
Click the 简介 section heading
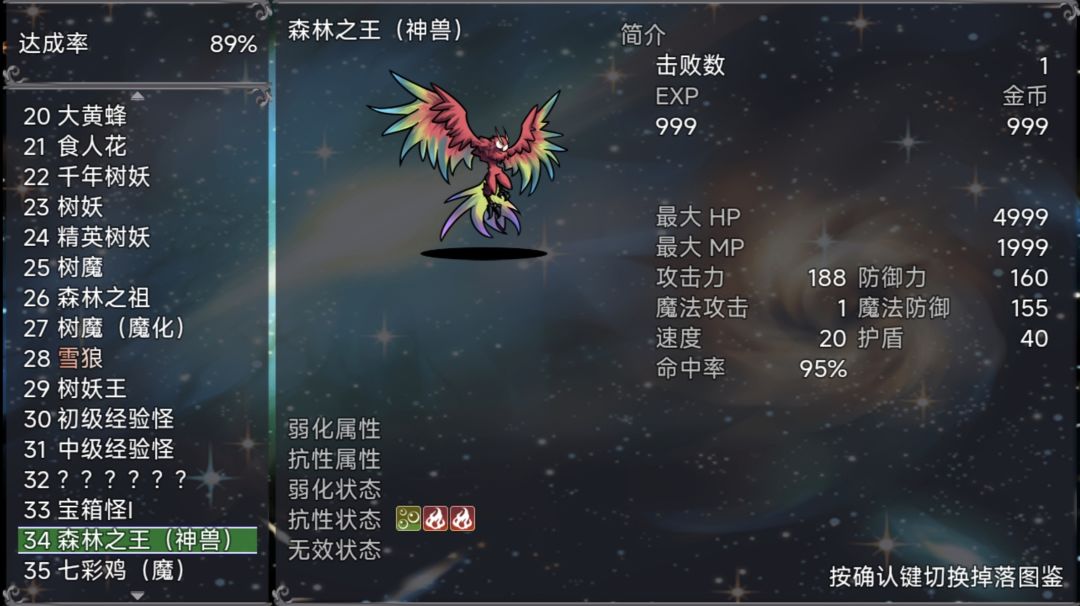tap(643, 34)
